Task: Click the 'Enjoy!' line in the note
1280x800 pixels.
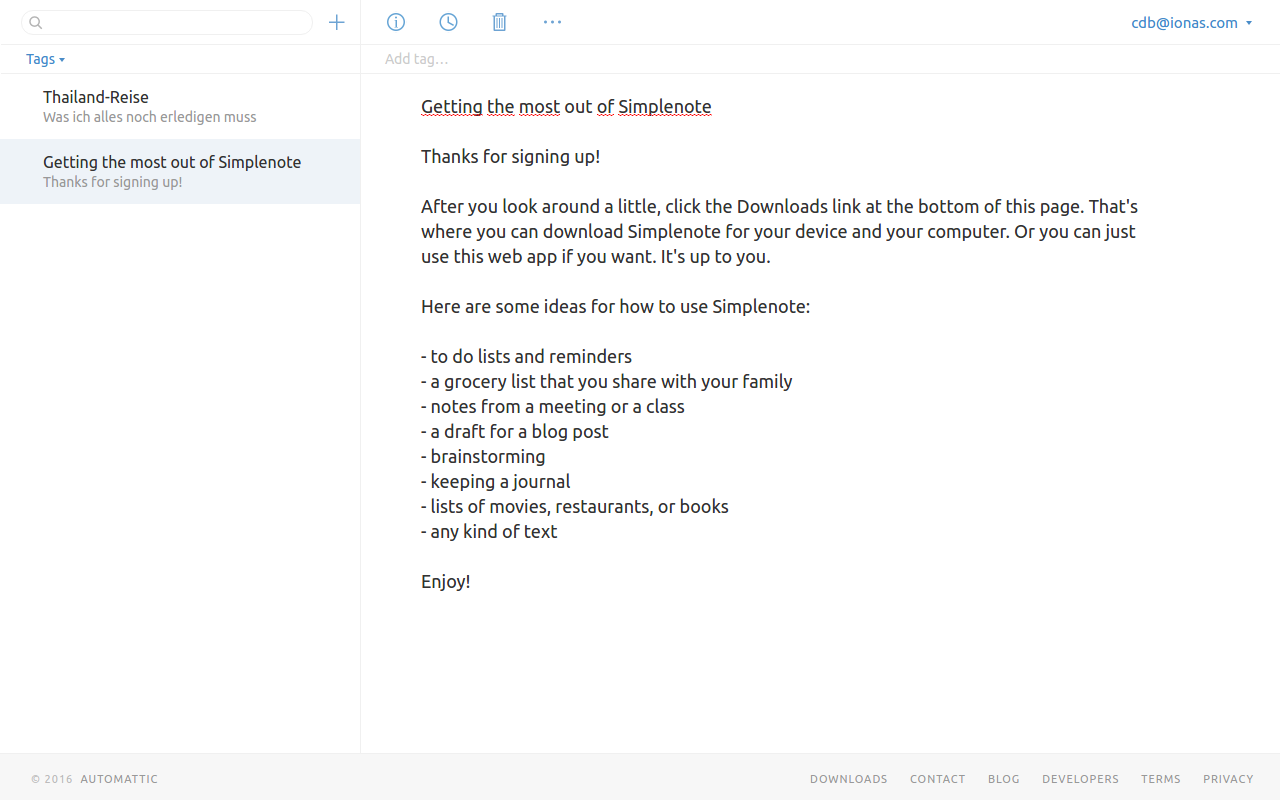Action: click(x=445, y=582)
